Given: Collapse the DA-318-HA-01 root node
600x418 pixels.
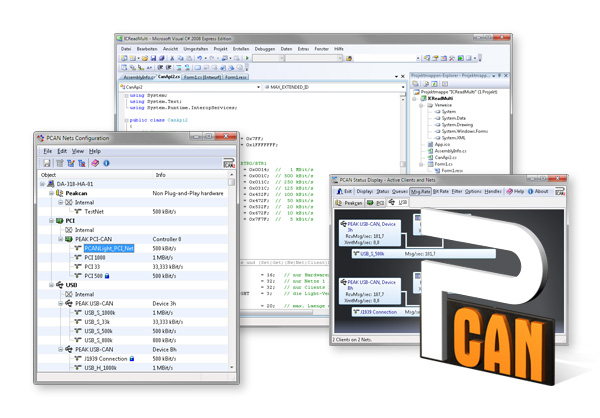Looking at the screenshot, I should pos(42,184).
